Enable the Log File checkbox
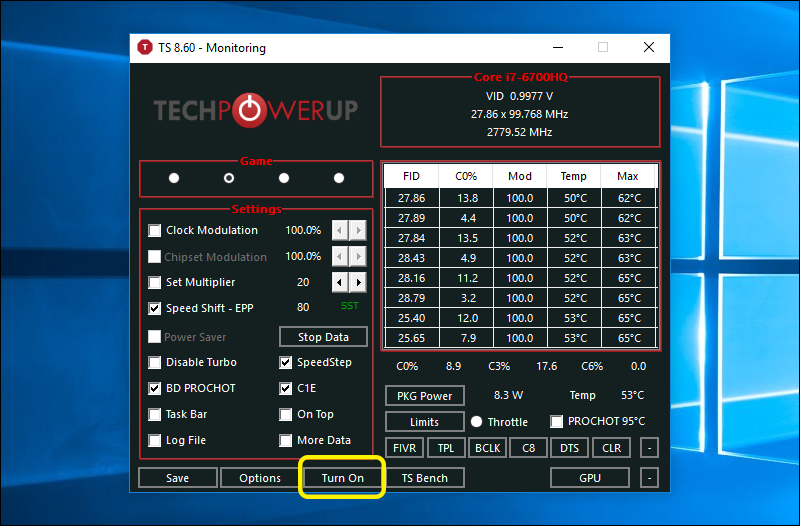This screenshot has height=526, width=800. [155, 440]
